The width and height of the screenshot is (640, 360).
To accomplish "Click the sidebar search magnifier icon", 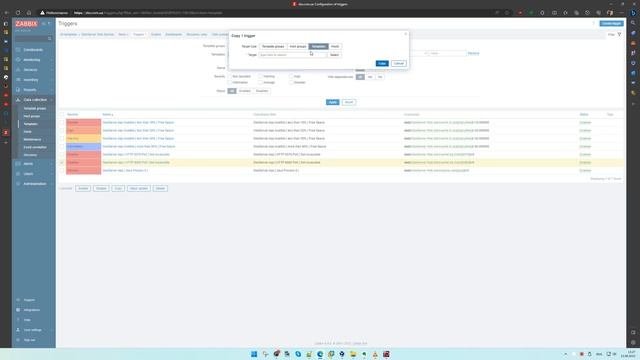I will click(50, 38).
